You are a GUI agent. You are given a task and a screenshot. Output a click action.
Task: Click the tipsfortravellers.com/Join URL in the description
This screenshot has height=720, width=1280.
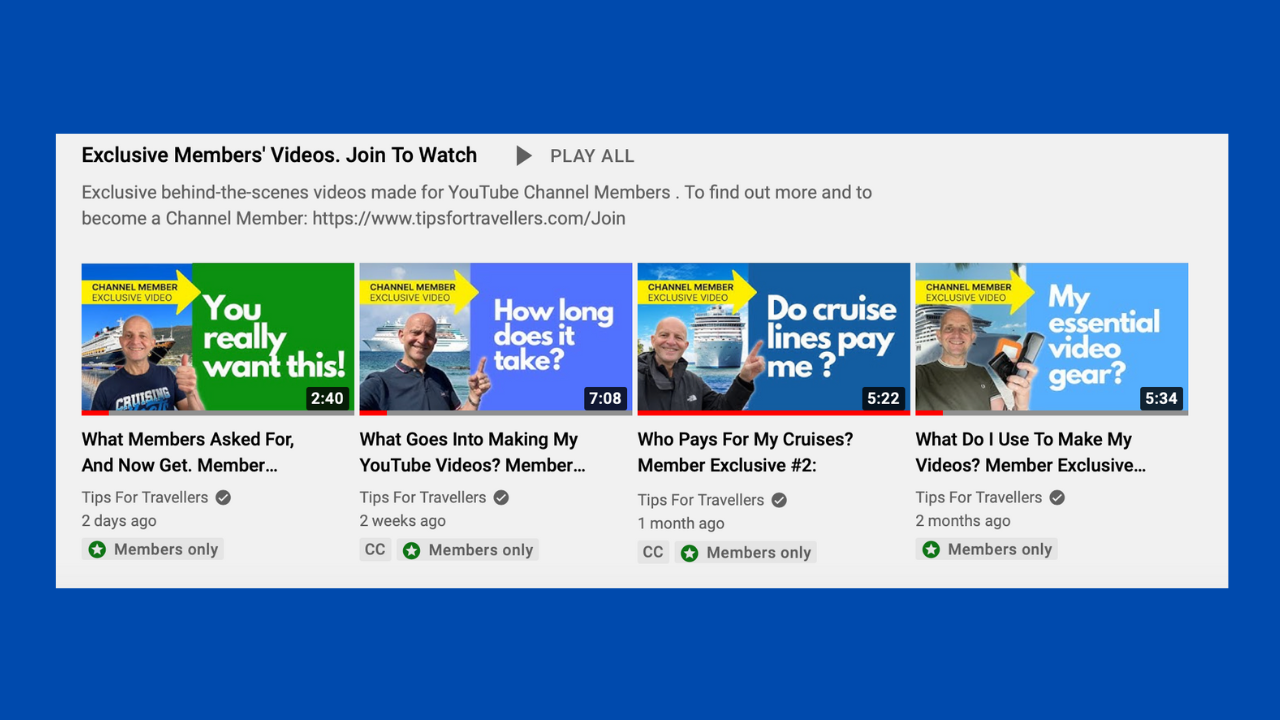(x=469, y=218)
